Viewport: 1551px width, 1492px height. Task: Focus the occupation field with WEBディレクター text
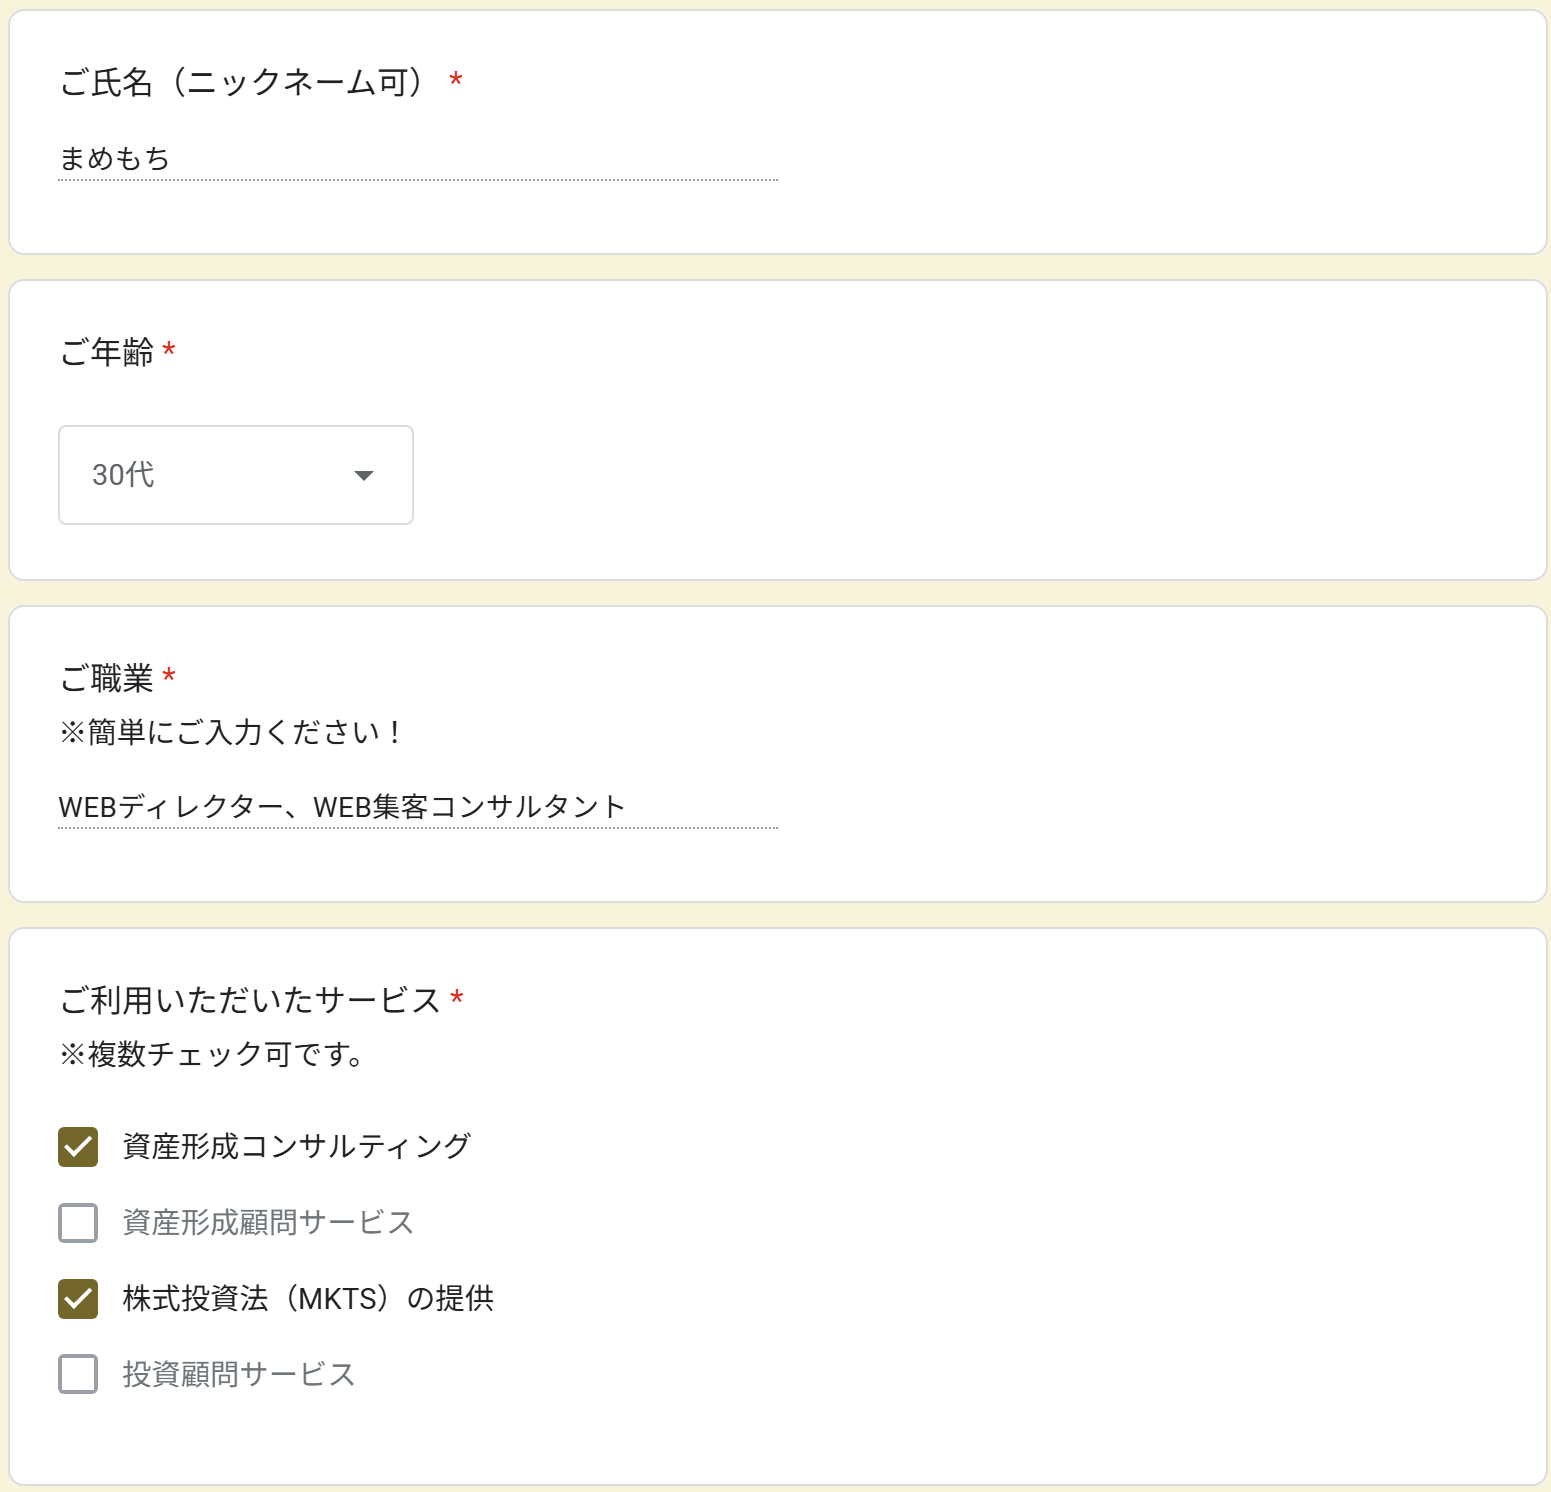tap(417, 807)
